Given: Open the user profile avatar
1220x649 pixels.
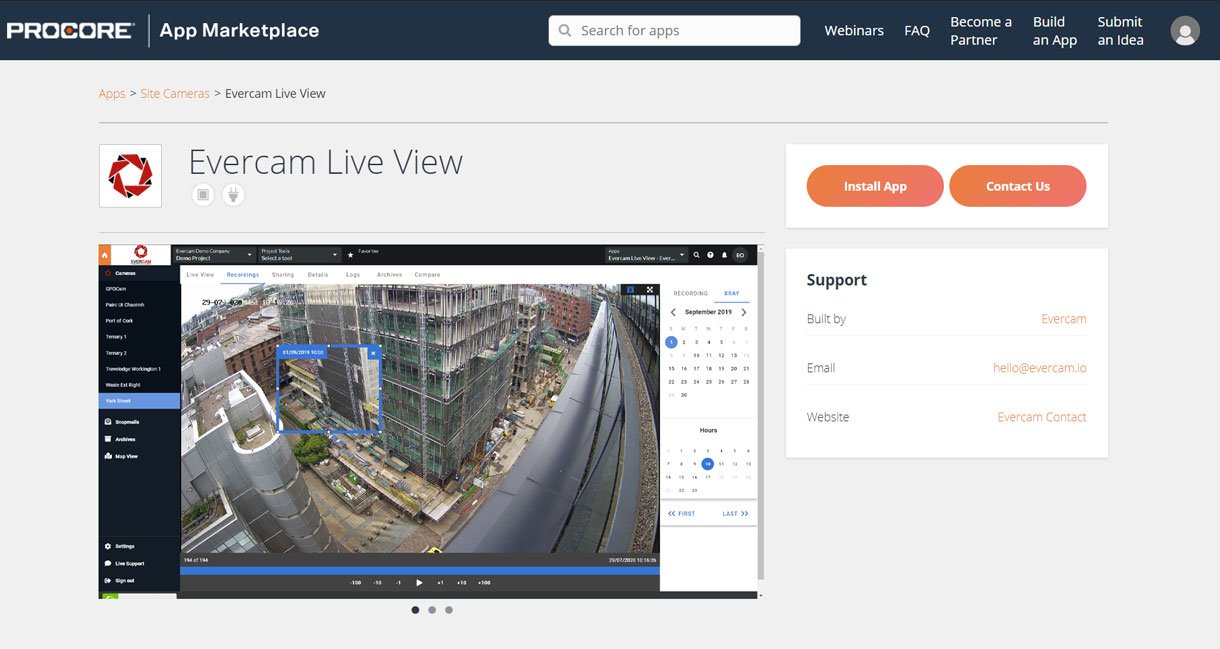Looking at the screenshot, I should pyautogui.click(x=1185, y=30).
